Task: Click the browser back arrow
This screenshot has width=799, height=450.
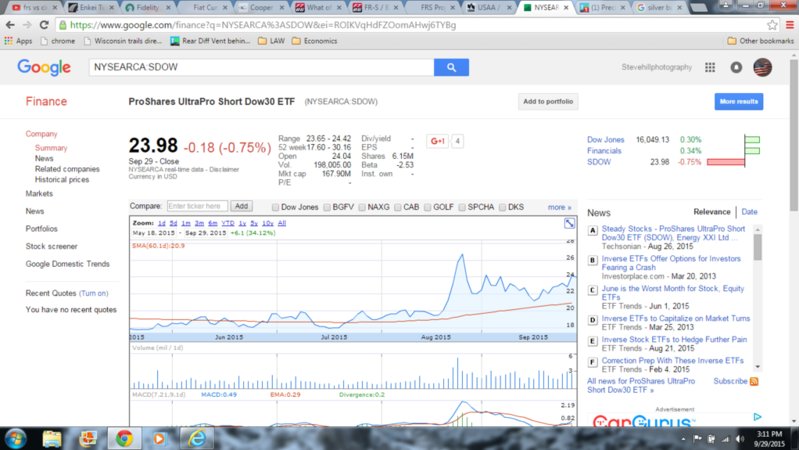Action: coord(10,24)
